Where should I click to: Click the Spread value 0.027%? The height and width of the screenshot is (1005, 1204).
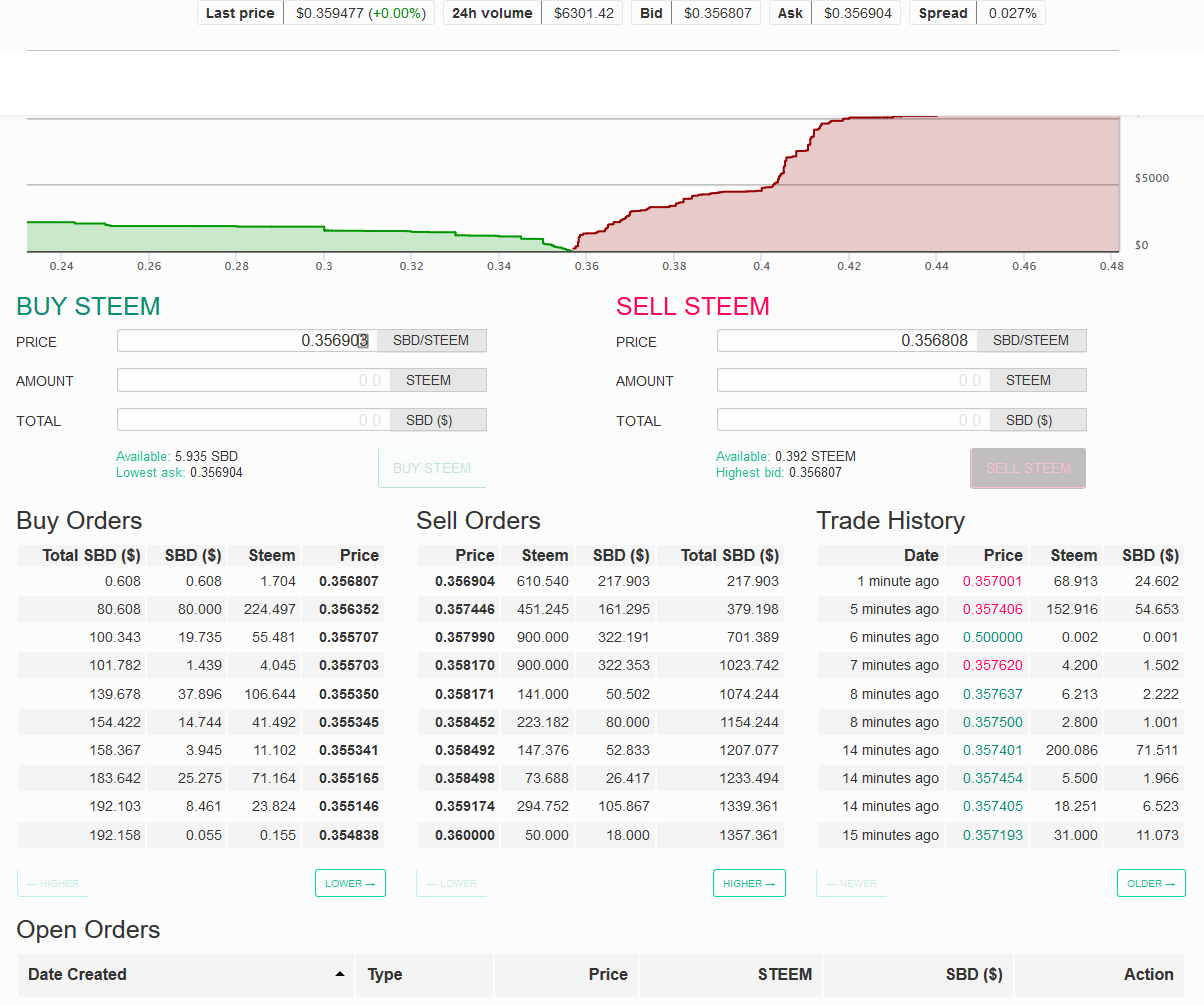tap(1013, 13)
